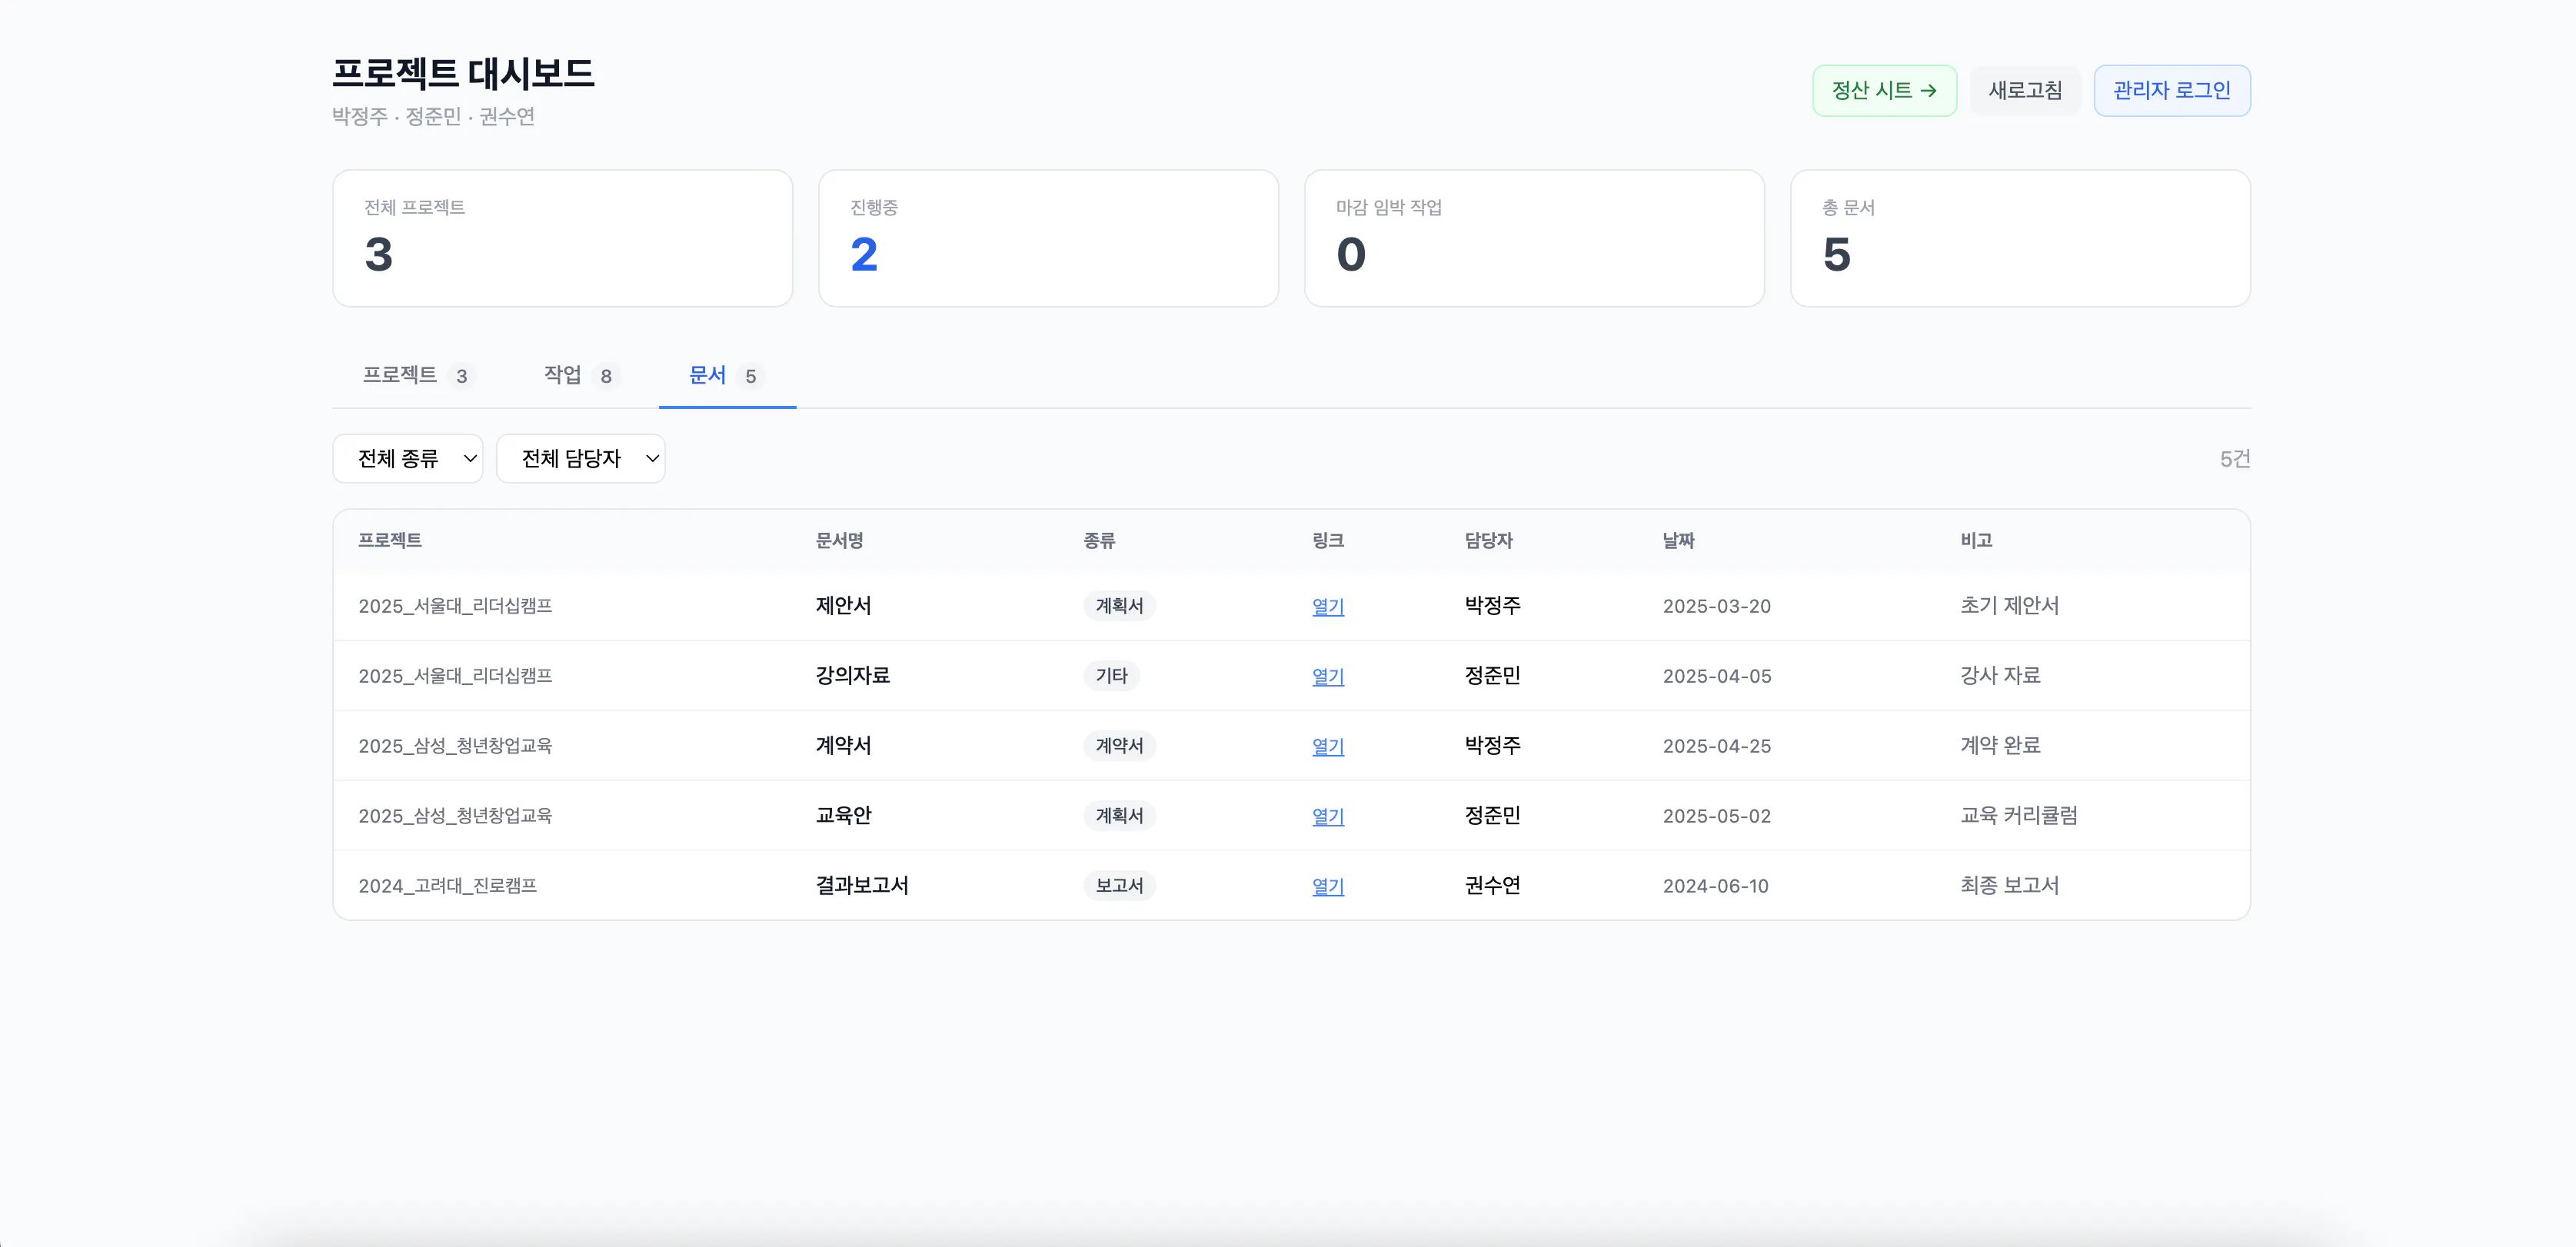Click the 5건 result count
Image resolution: width=2576 pixels, height=1247 pixels.
(2235, 459)
